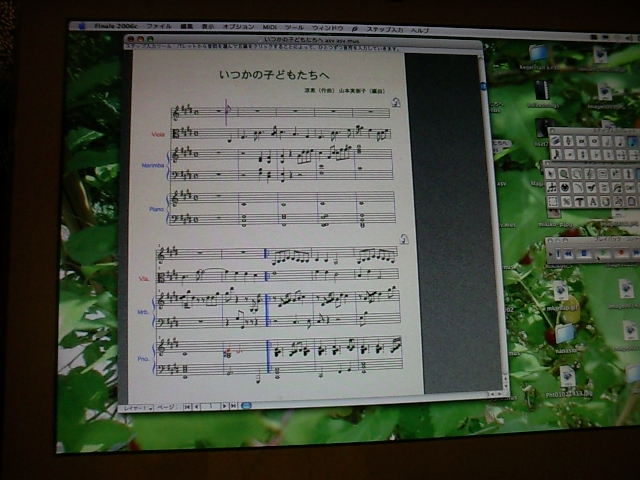
Task: Select the dark round icon tool in second row
Action: coord(564,188)
